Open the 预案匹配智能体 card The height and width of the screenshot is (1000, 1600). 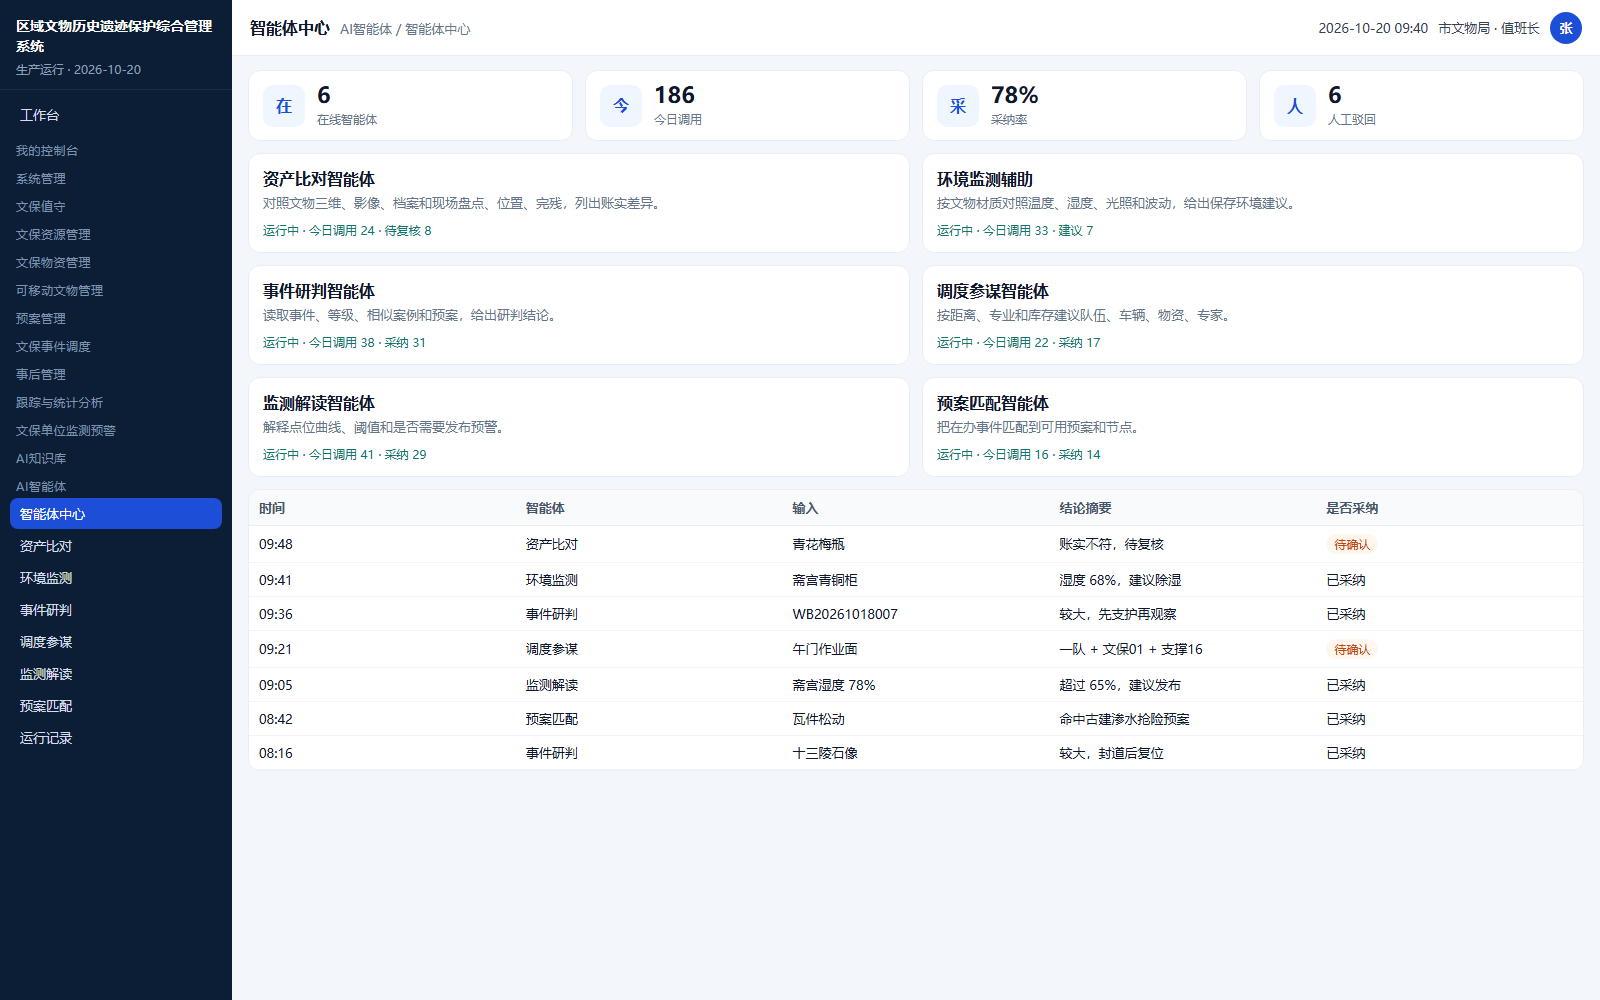point(1253,427)
